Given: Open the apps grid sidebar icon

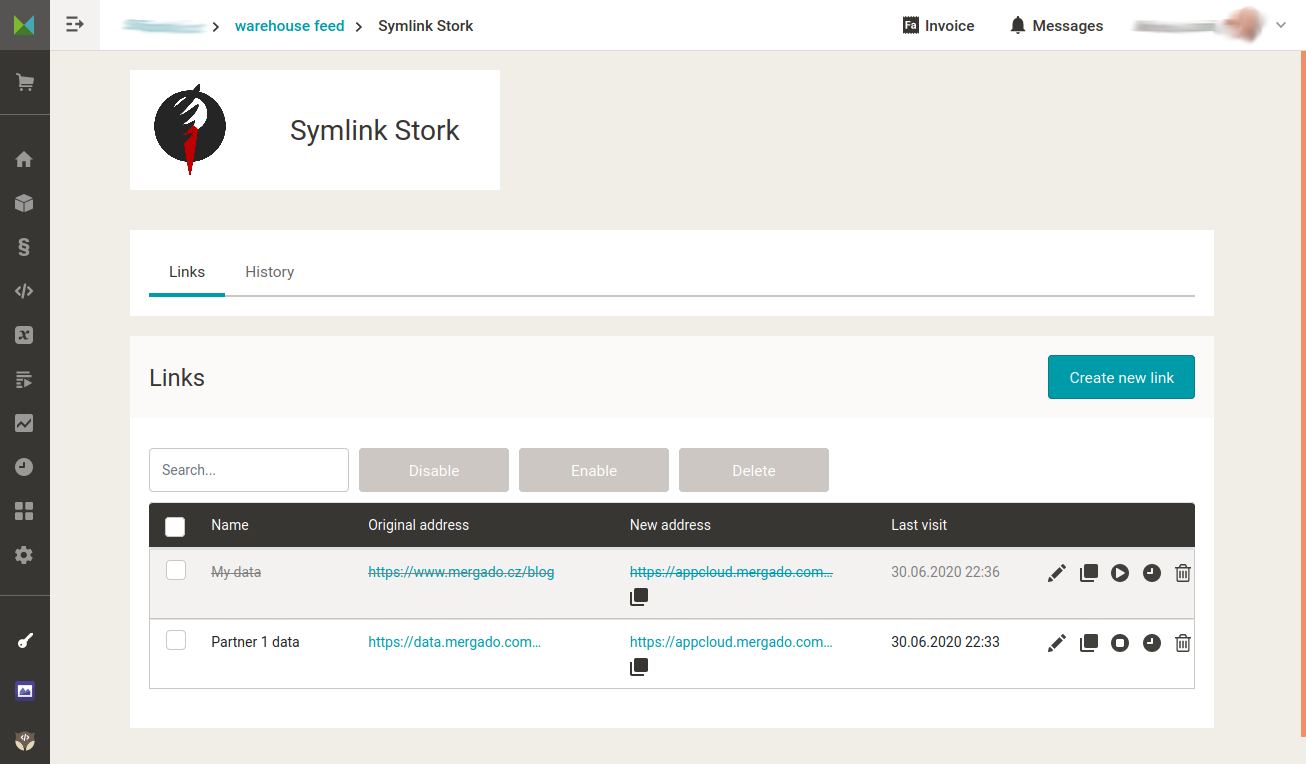Looking at the screenshot, I should (x=24, y=511).
